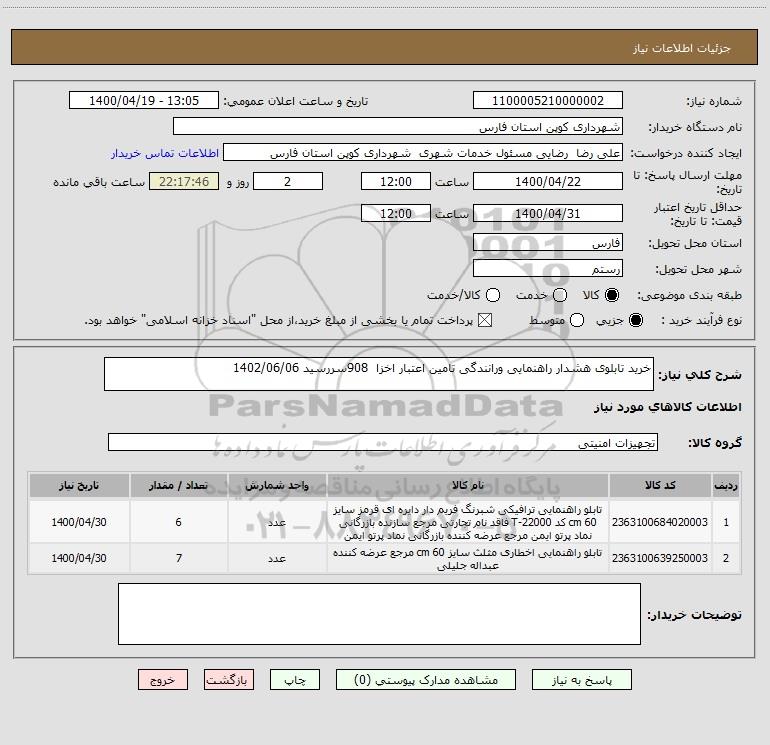Click the تعداد / مقدار column header
Image resolution: width=770 pixels, height=745 pixels.
[x=179, y=485]
